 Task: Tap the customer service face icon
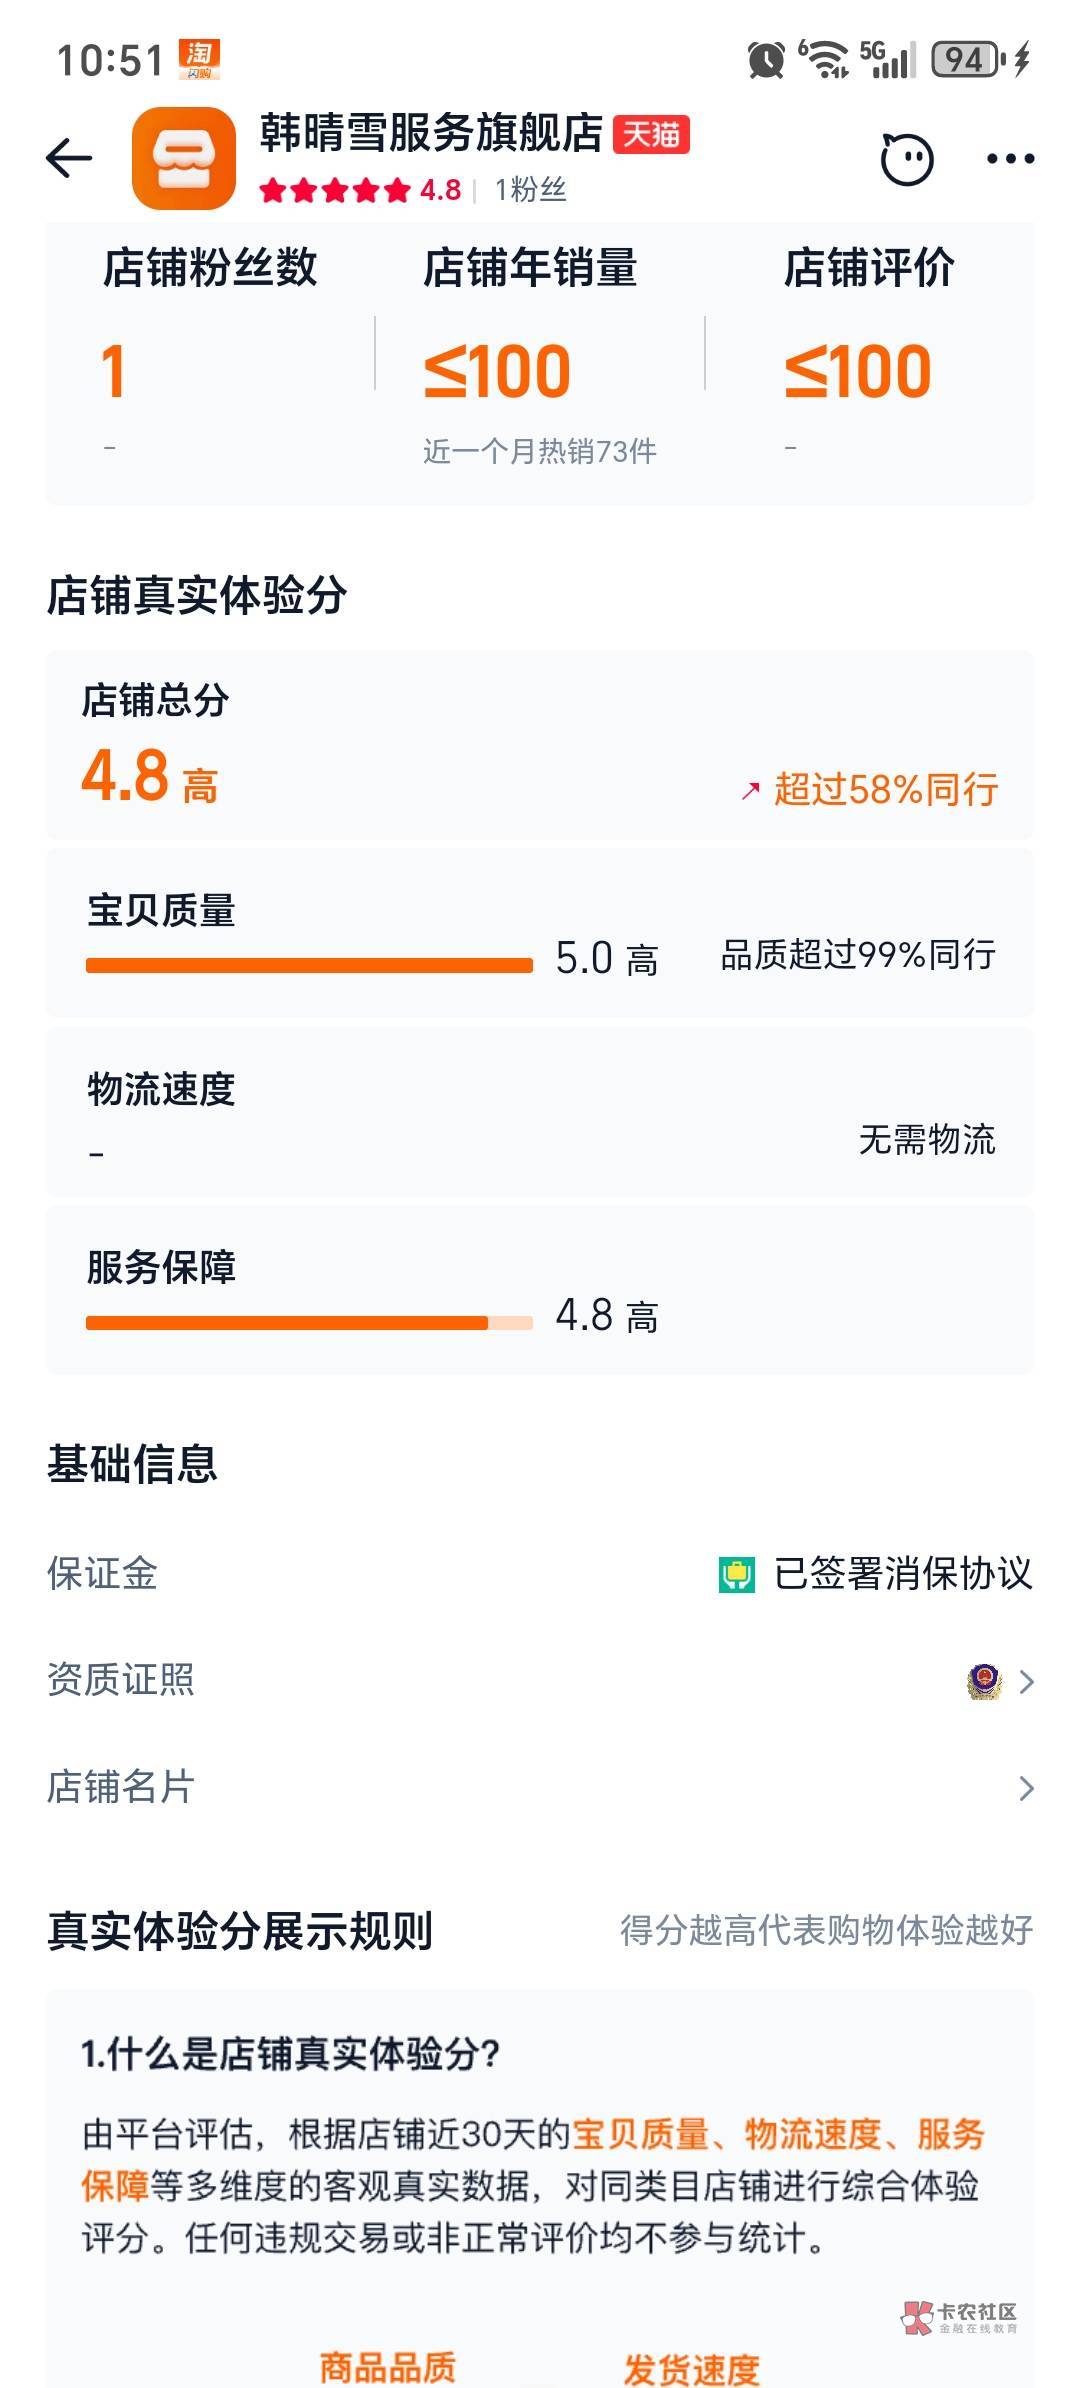click(x=906, y=158)
